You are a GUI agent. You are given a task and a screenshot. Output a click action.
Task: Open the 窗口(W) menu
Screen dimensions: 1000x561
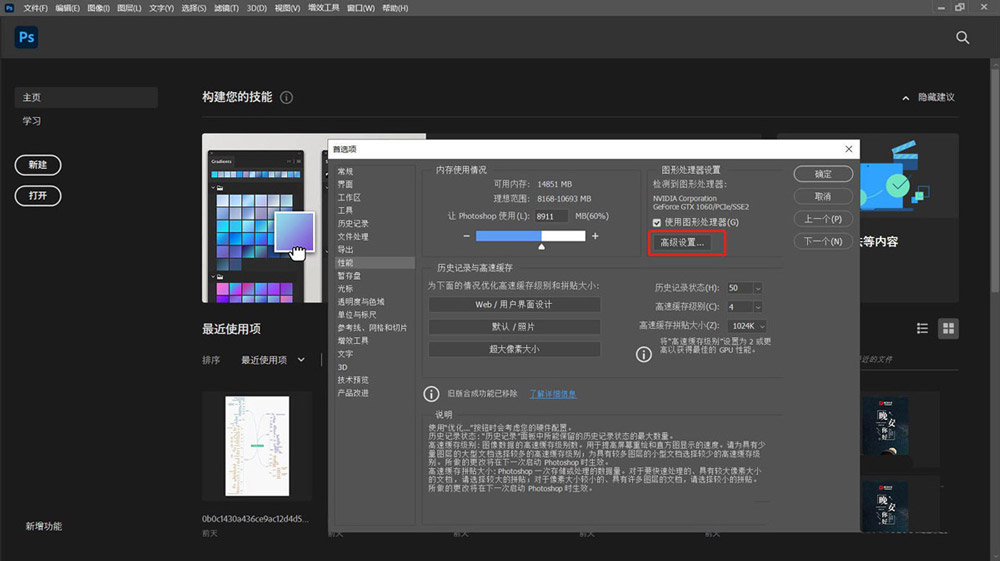pos(360,8)
